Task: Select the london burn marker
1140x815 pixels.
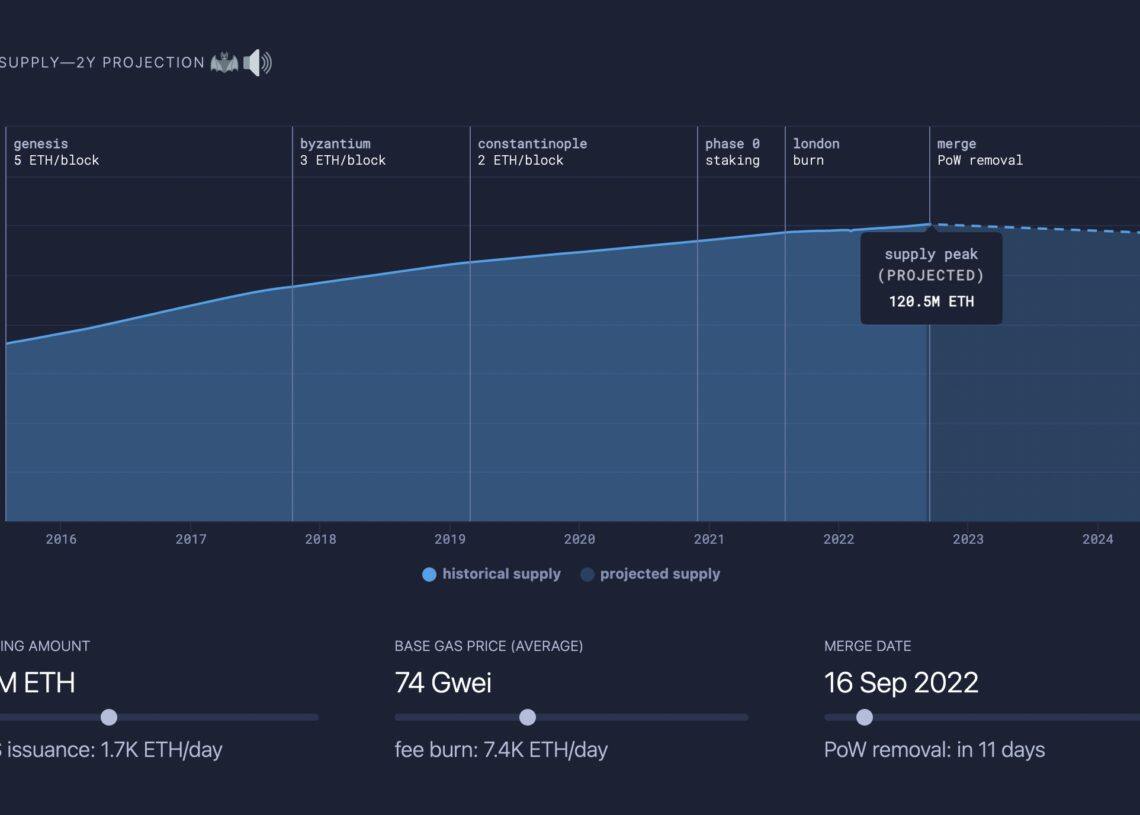Action: pyautogui.click(x=816, y=152)
